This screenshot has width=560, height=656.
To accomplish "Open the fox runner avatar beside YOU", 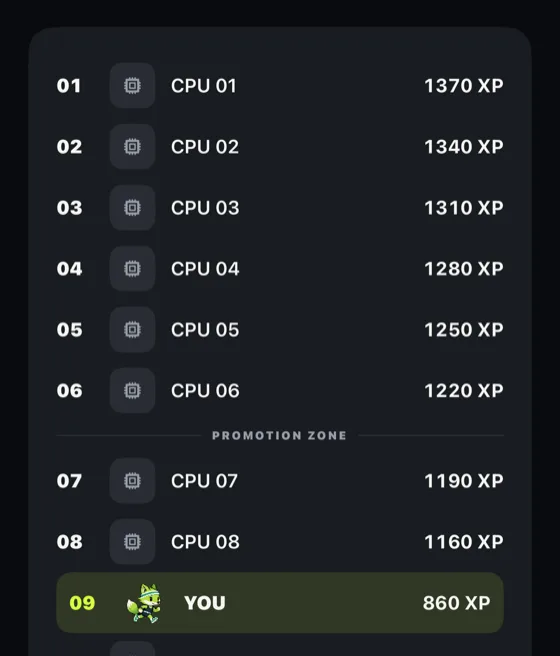I will click(x=144, y=603).
